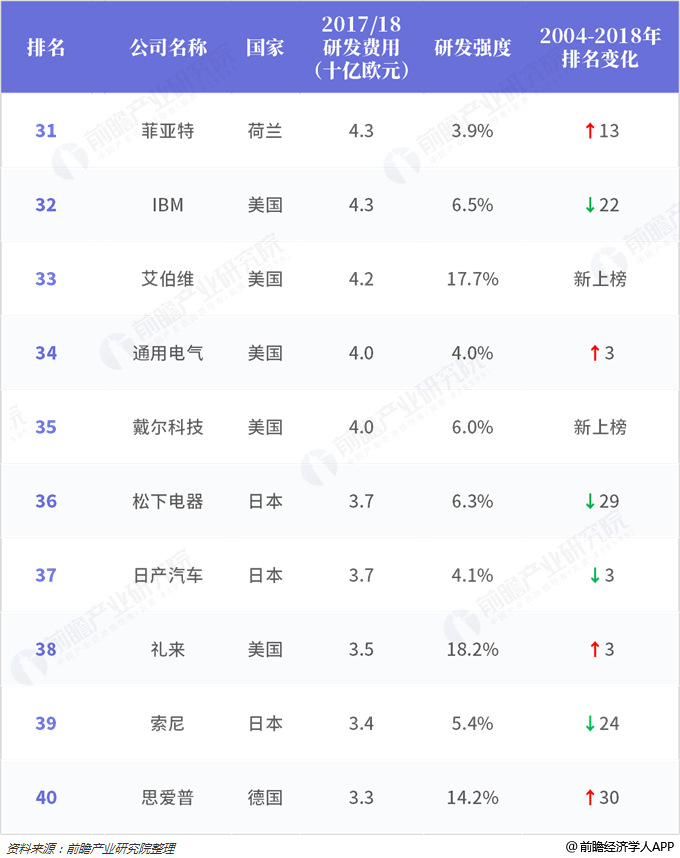Select rank number 35
Screen dimensions: 680x858
(46, 427)
